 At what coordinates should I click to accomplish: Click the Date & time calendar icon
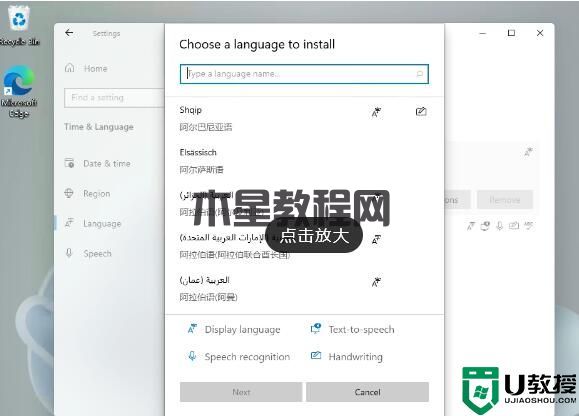tap(69, 163)
